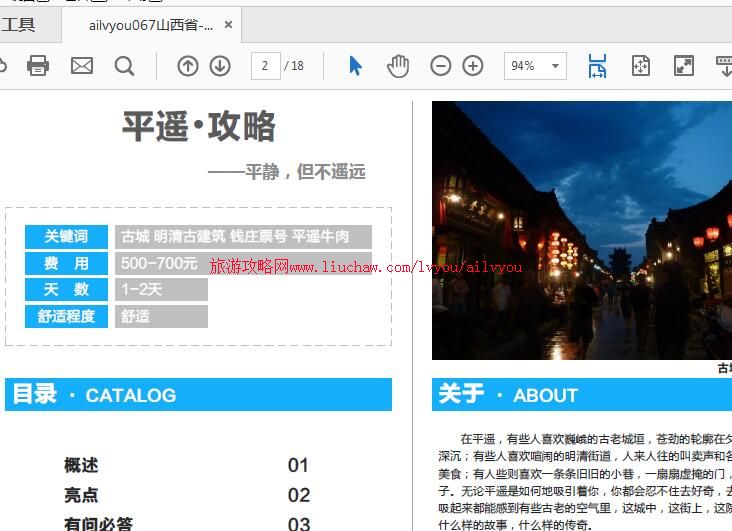
Task: Zoom out with the minus button
Action: (x=441, y=66)
